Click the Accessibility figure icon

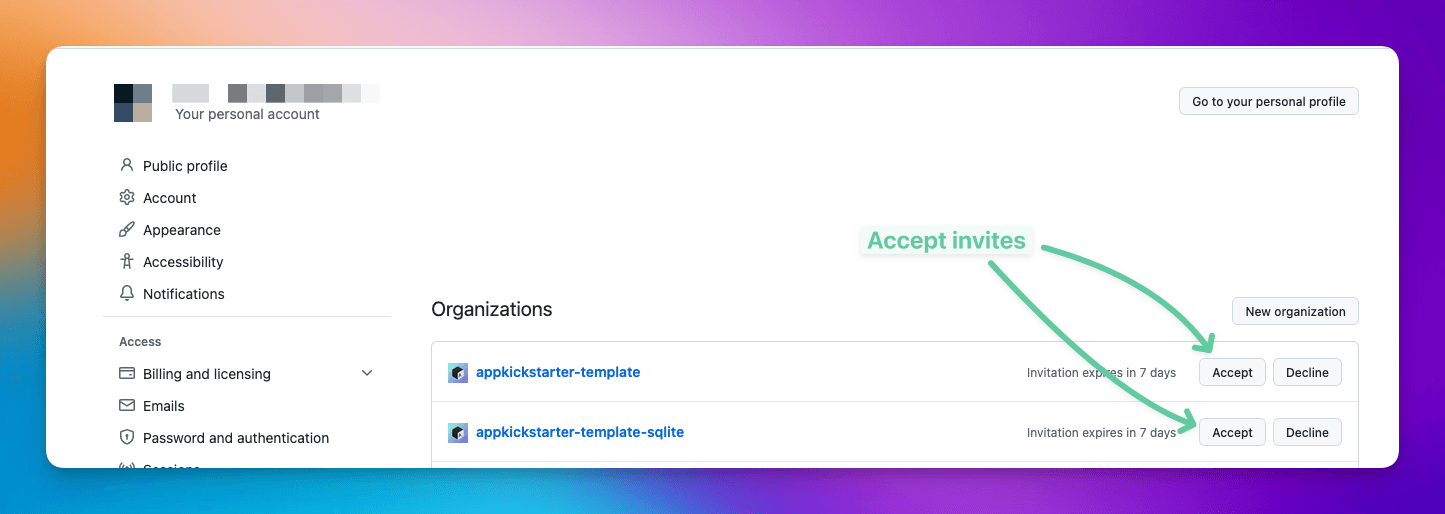pyautogui.click(x=127, y=262)
